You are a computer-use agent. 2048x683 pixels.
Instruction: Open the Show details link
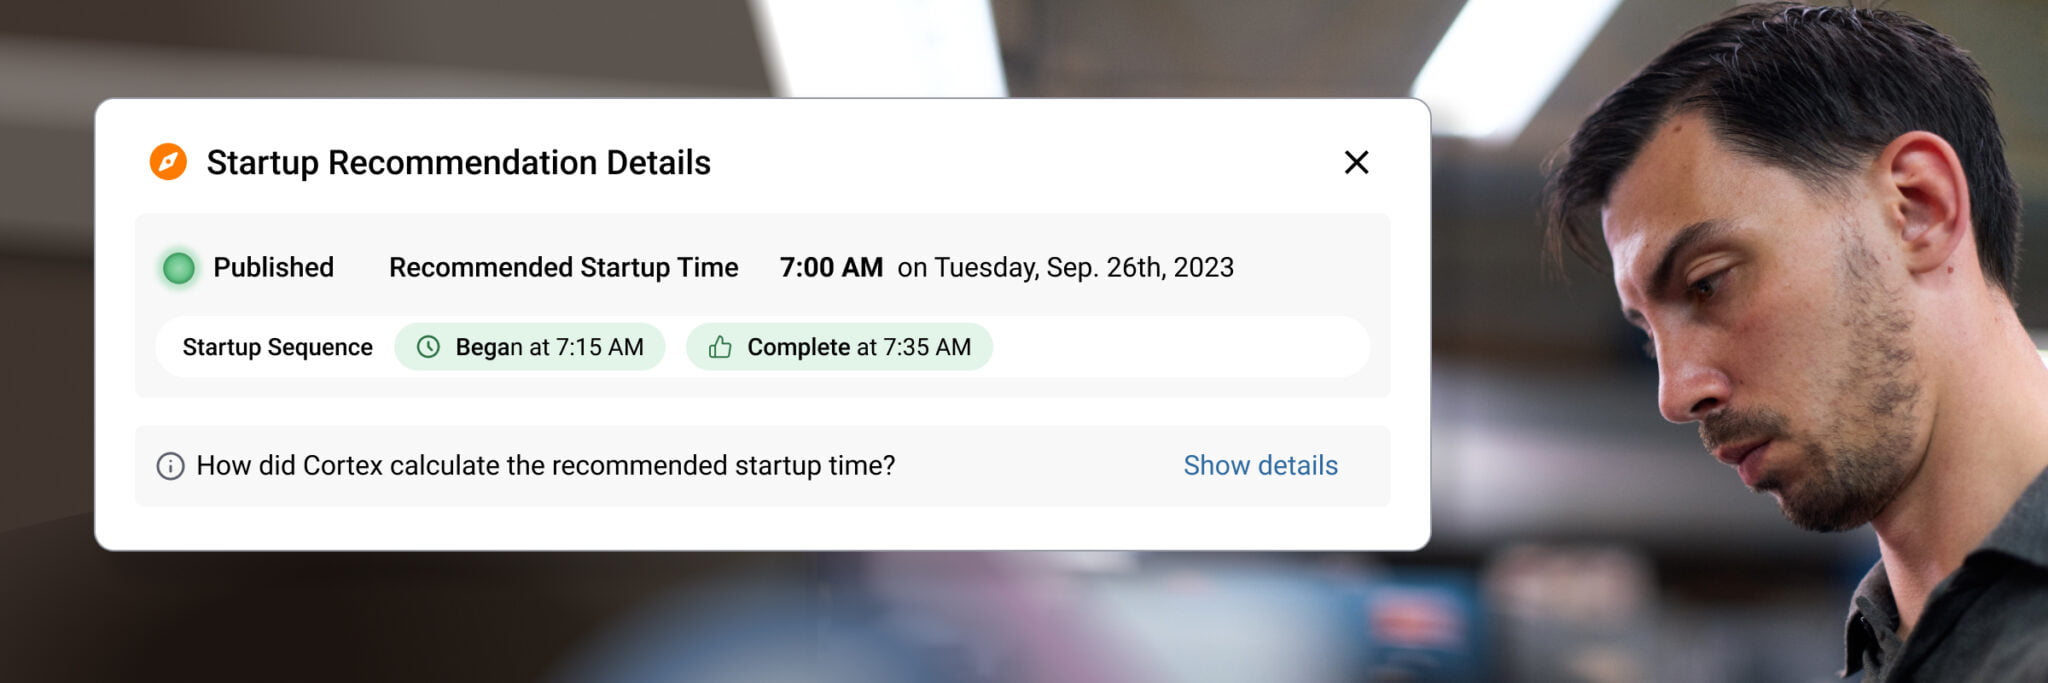tap(1260, 466)
